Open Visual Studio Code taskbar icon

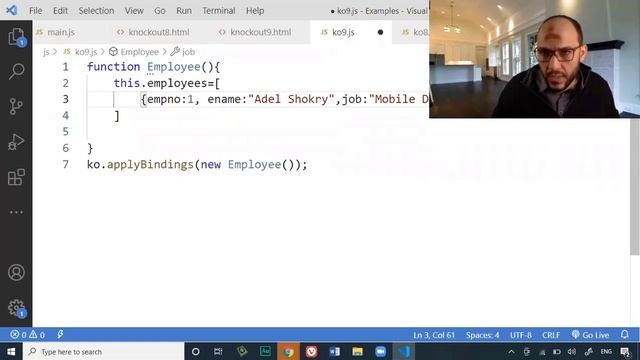[404, 351]
